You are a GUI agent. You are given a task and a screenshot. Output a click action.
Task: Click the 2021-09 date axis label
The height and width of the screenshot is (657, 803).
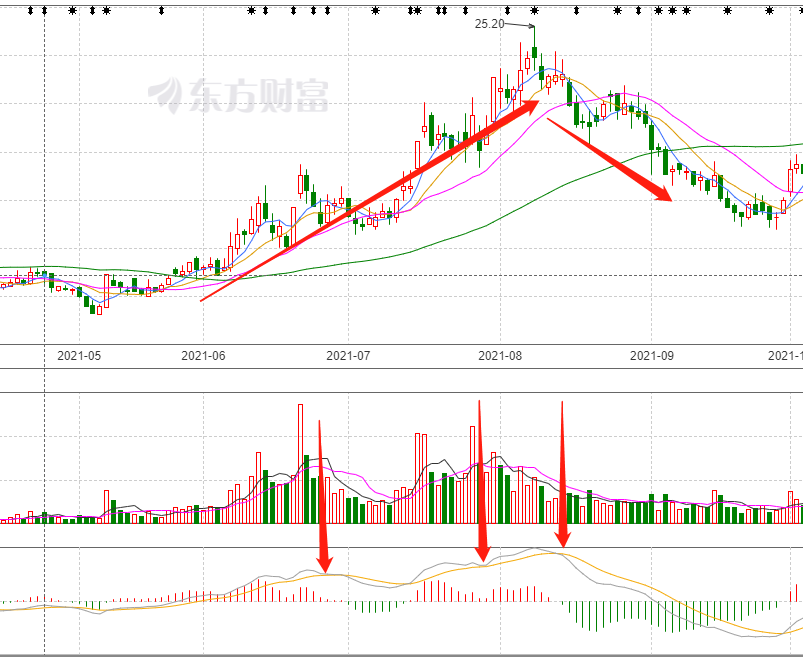click(x=651, y=355)
